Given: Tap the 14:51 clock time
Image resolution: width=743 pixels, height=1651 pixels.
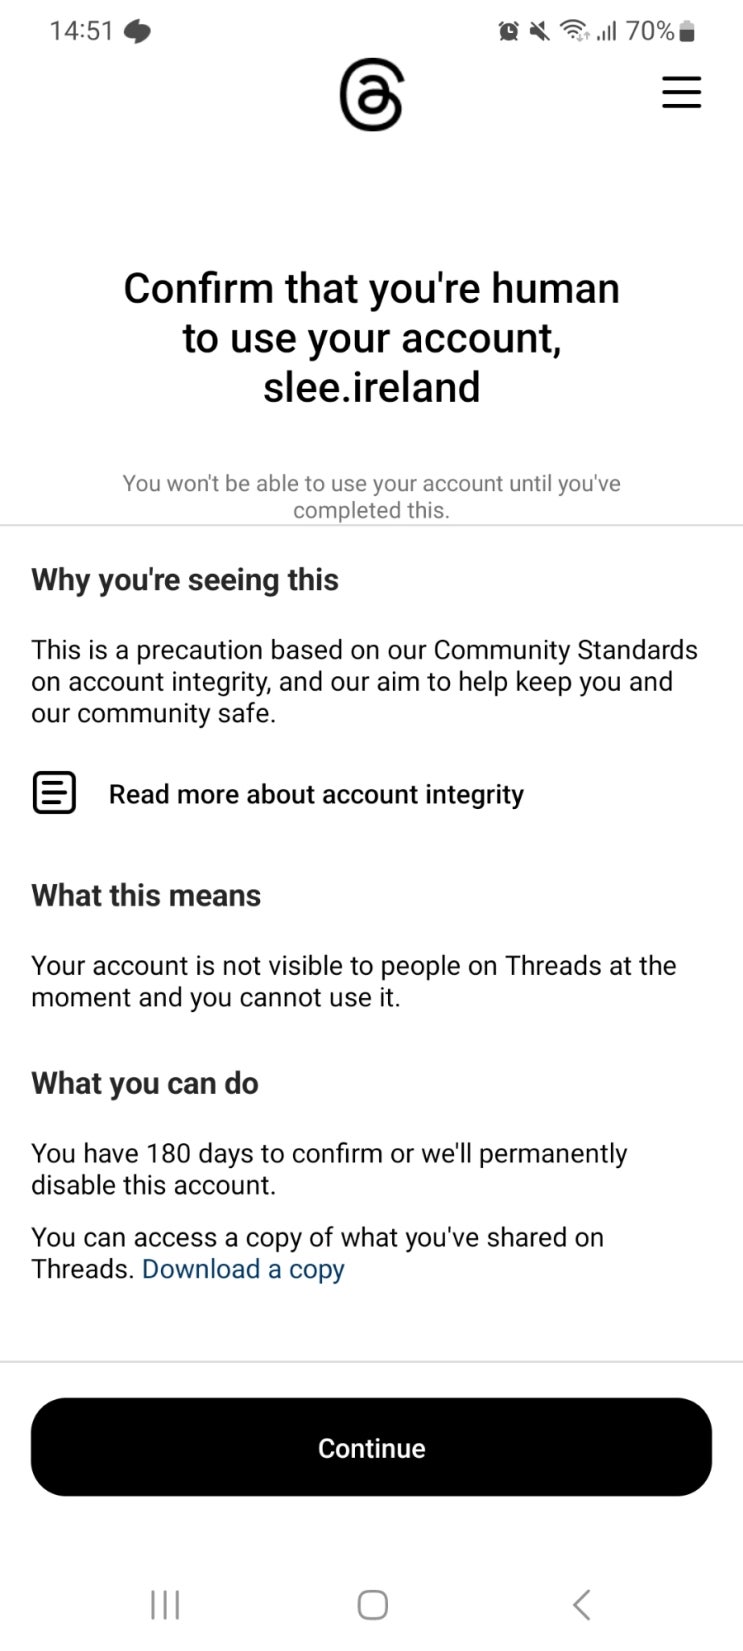Looking at the screenshot, I should [81, 31].
